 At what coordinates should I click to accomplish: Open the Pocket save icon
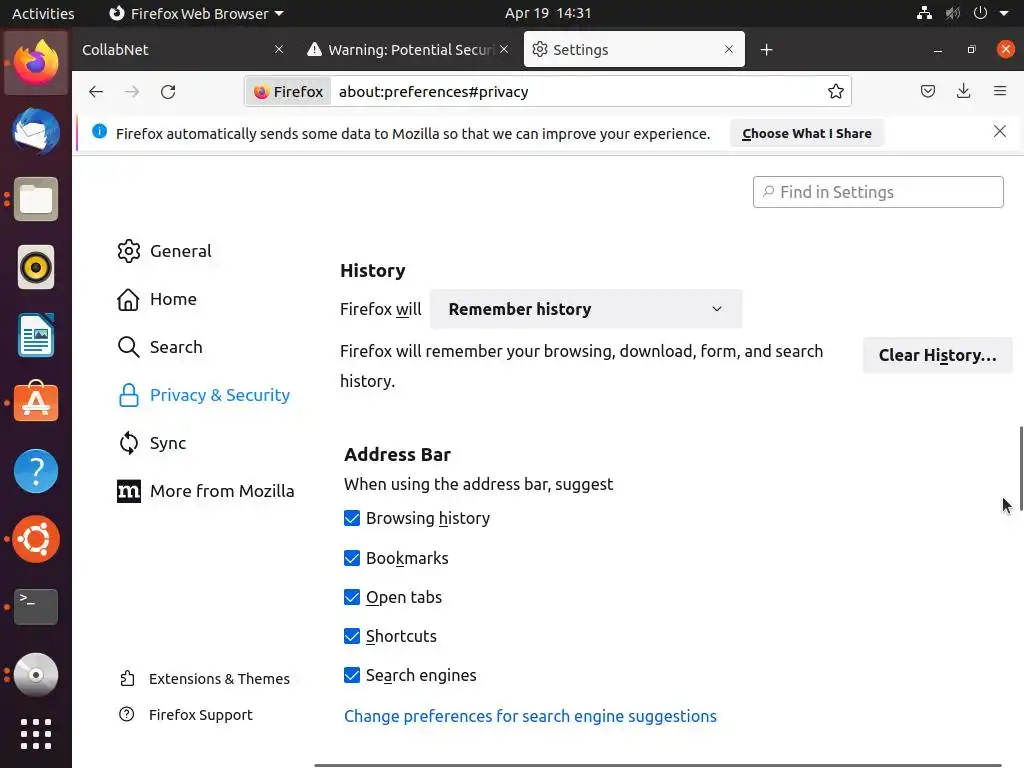click(928, 92)
